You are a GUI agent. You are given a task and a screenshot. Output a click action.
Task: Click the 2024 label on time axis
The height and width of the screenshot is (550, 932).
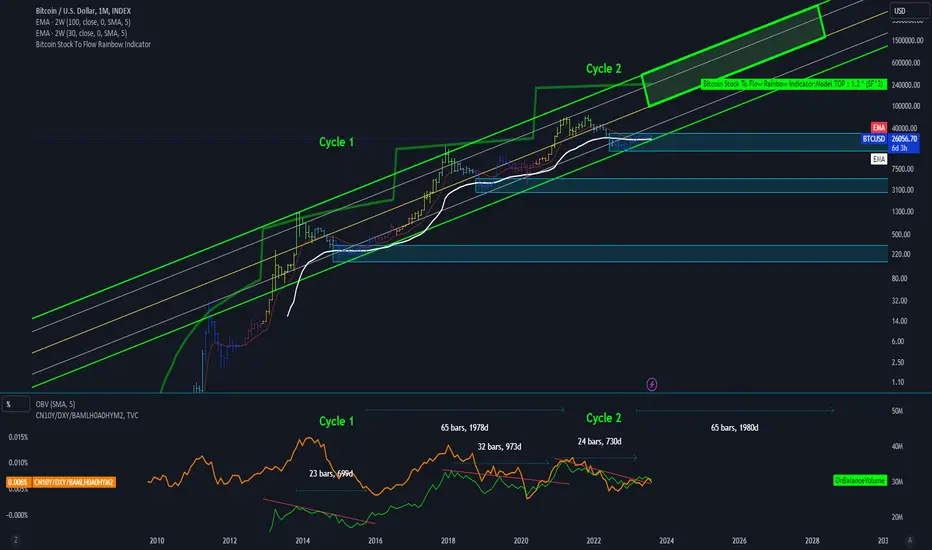tap(666, 540)
